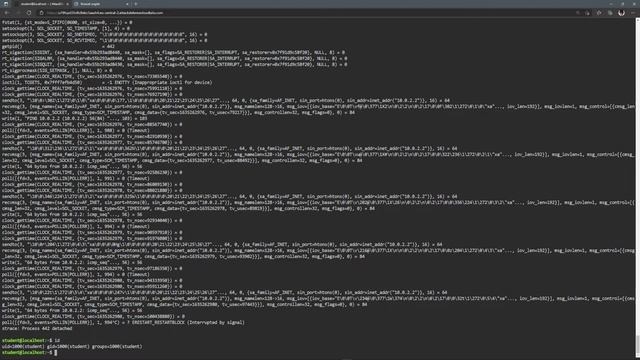Viewport: 640px width, 360px height.
Task: Click the 'strace: Process 442 detached' line
Action: point(37,329)
